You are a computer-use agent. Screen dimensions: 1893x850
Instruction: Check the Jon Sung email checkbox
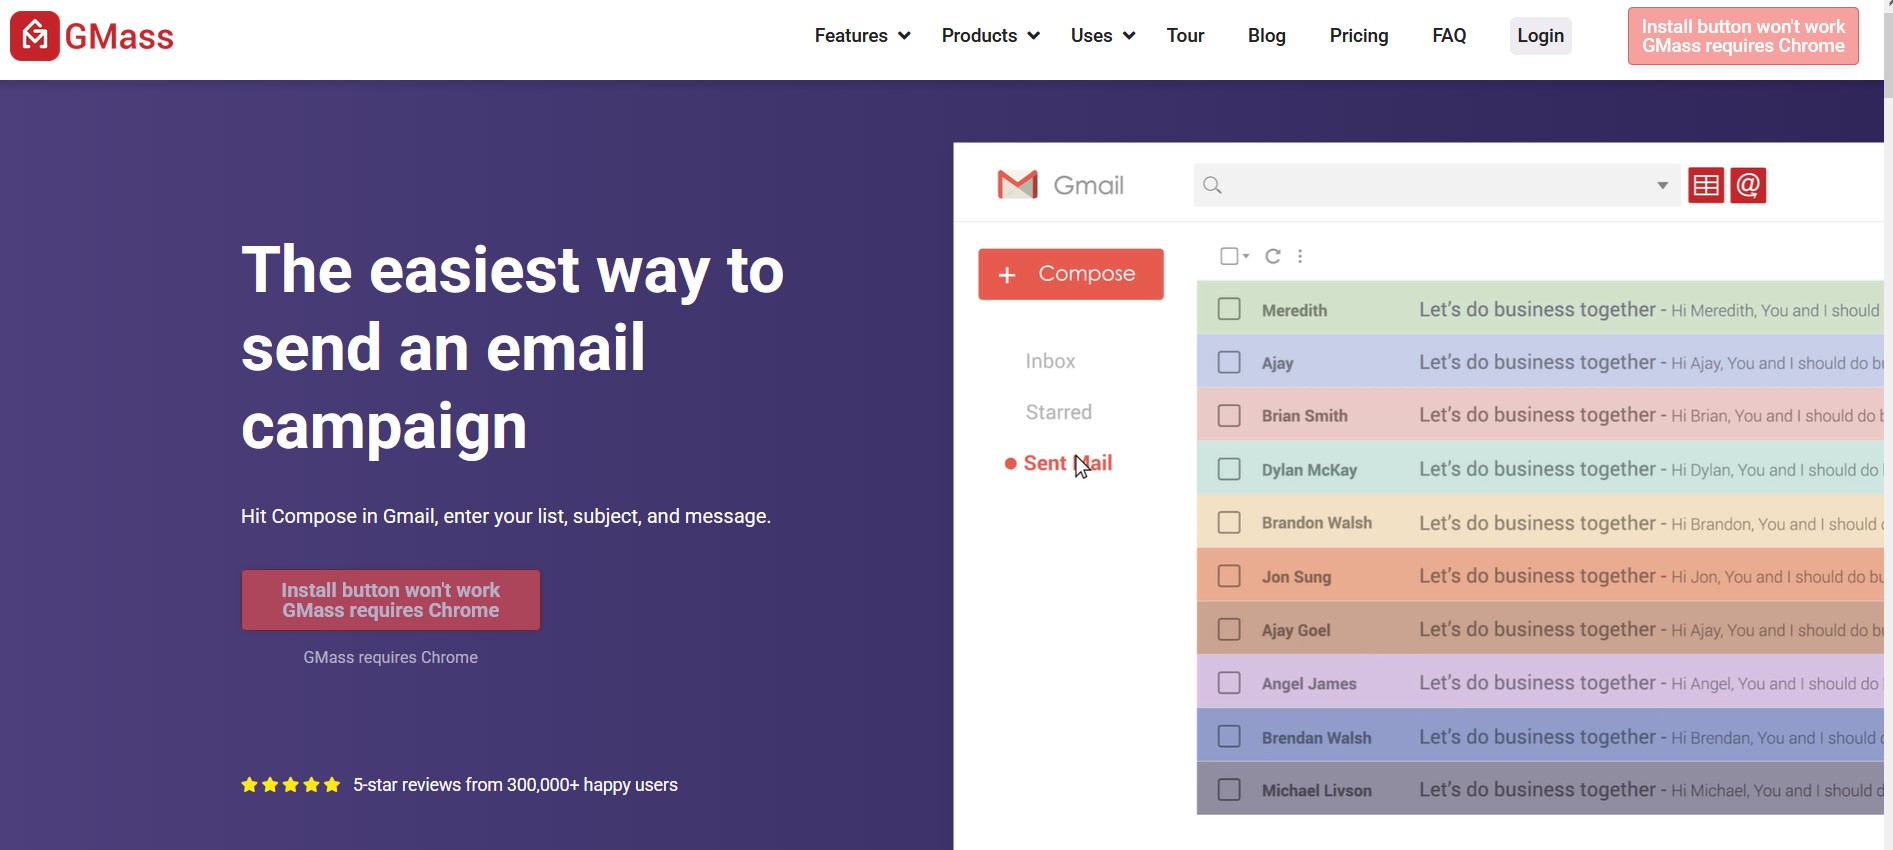1229,576
